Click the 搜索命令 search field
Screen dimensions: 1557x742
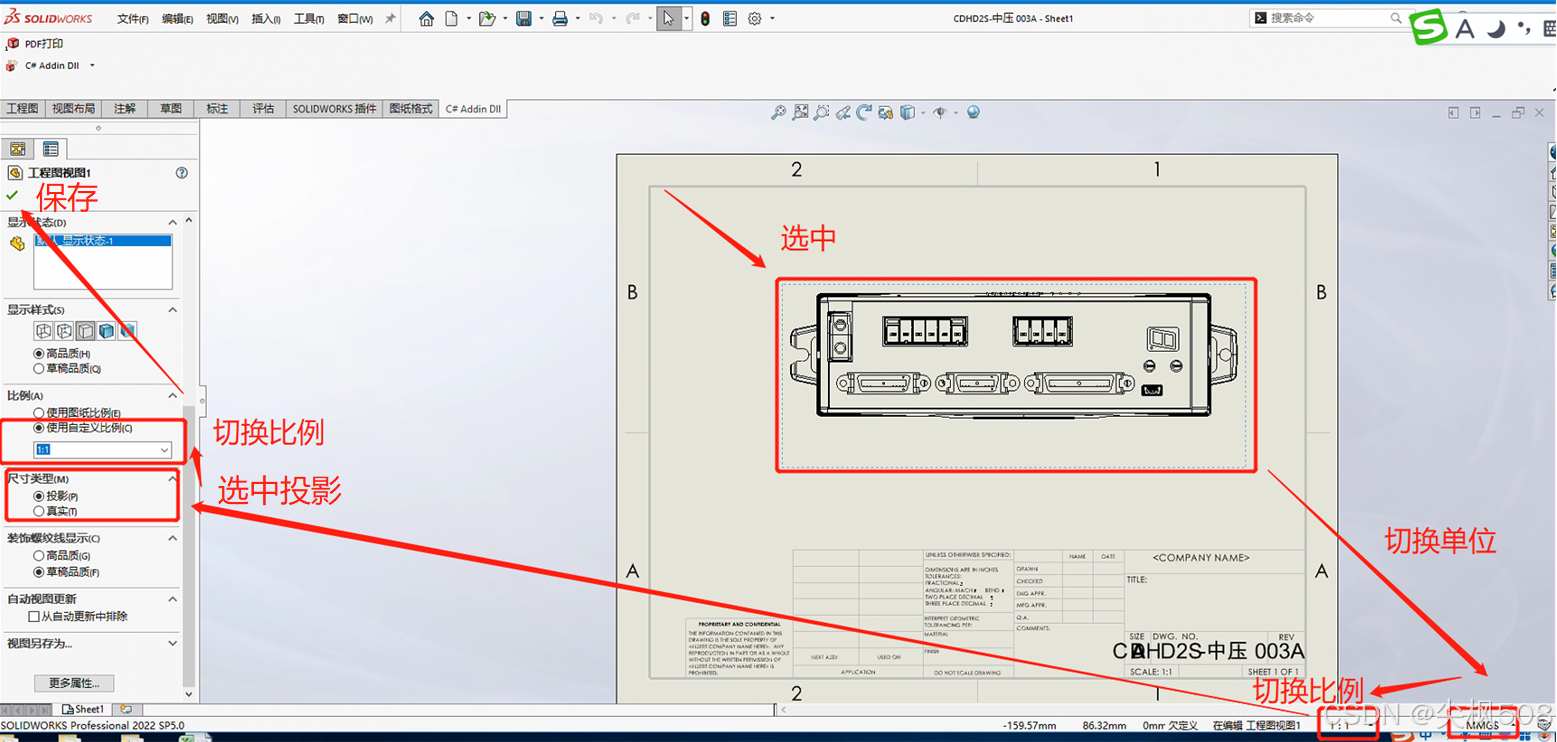point(1328,18)
